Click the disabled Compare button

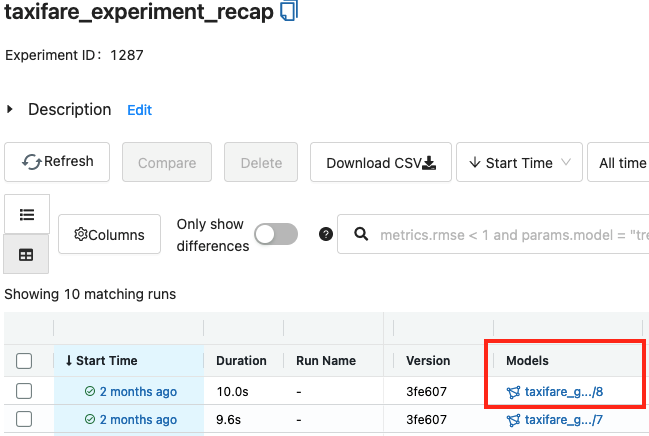167,162
